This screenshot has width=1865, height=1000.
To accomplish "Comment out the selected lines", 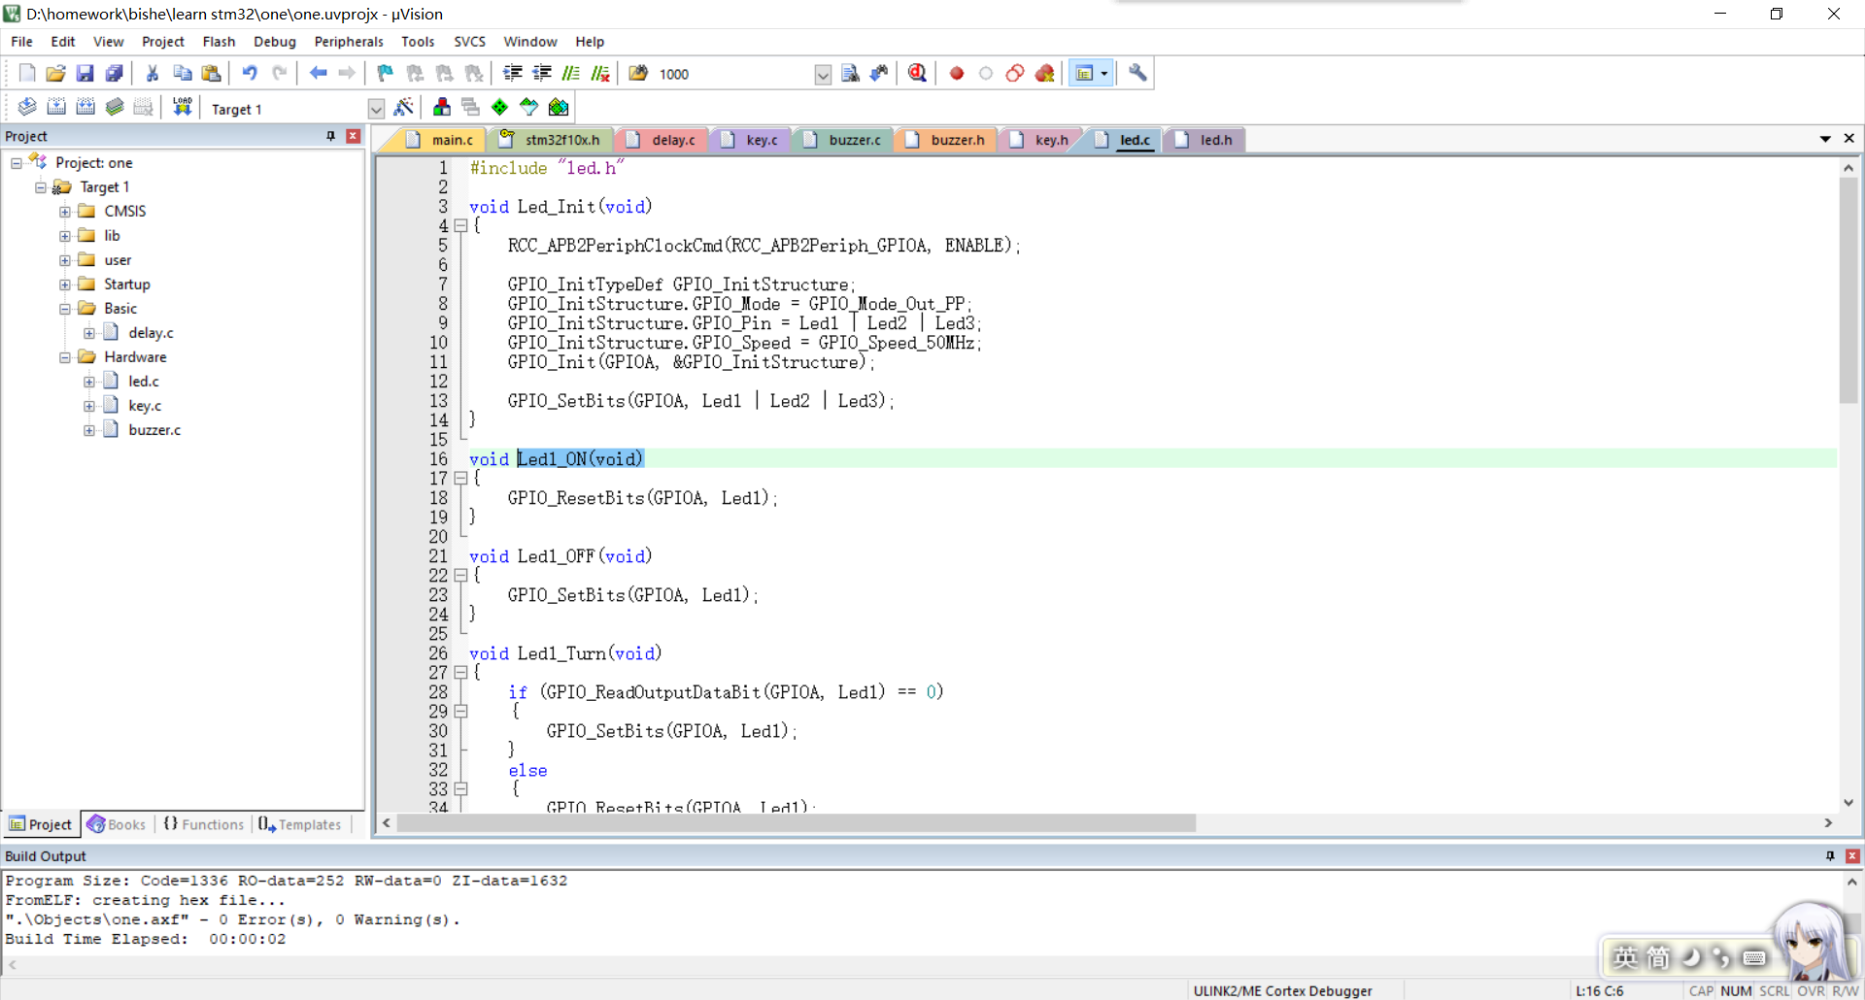I will pyautogui.click(x=571, y=73).
